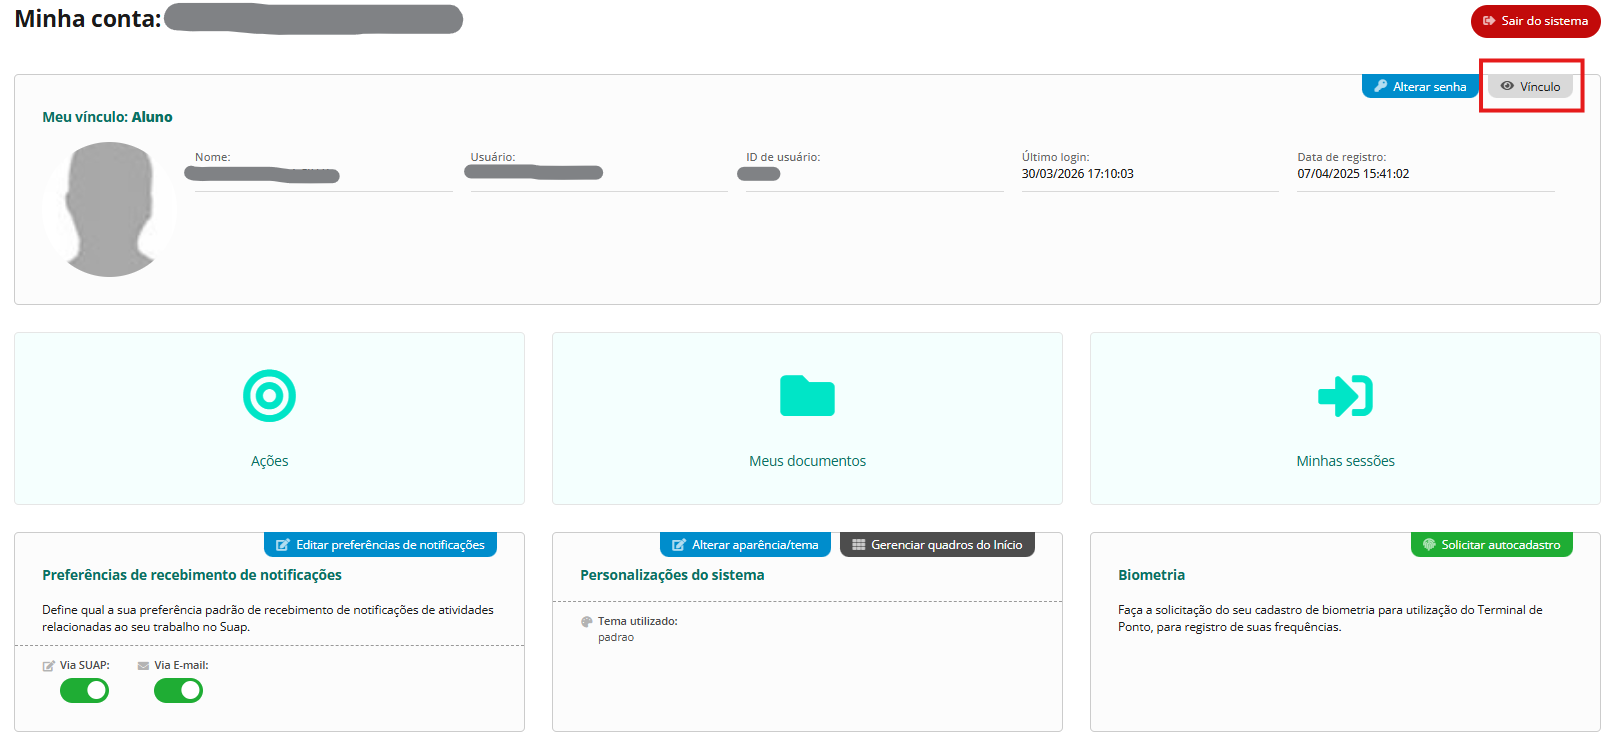Click the Vínculo button
Screen dimensions: 1624x751
tap(1531, 87)
